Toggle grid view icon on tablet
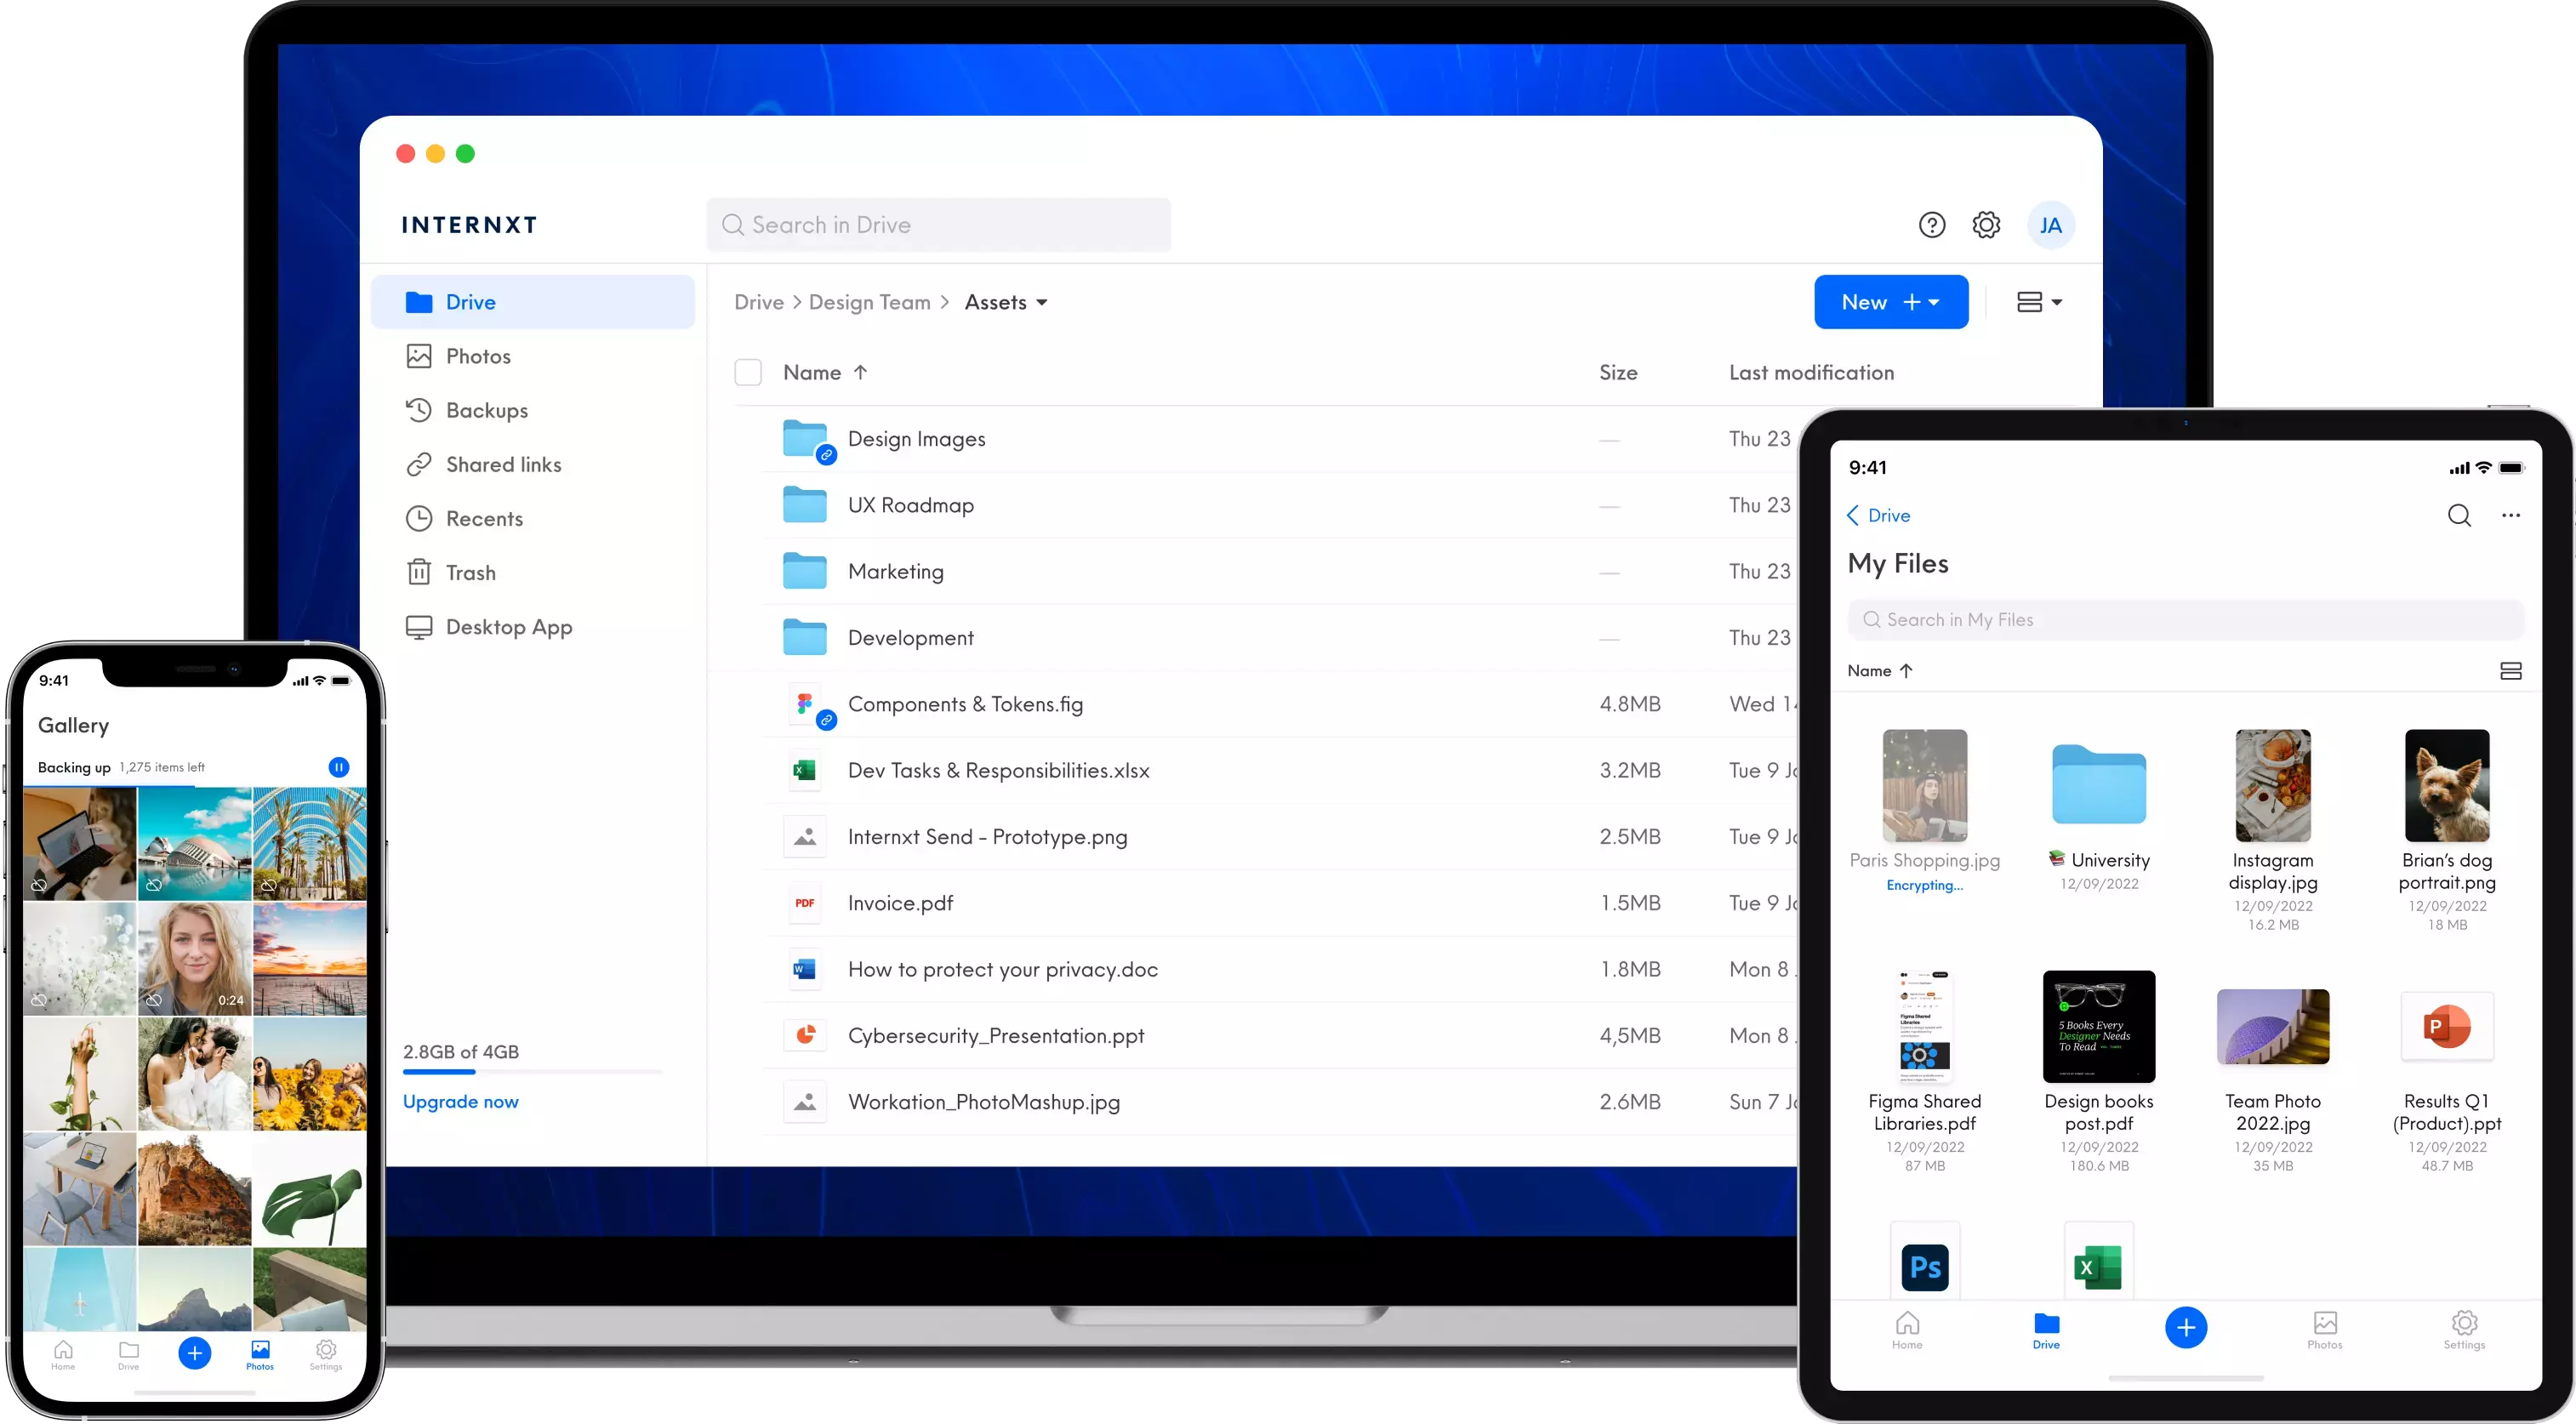This screenshot has height=1424, width=2576. [x=2511, y=670]
